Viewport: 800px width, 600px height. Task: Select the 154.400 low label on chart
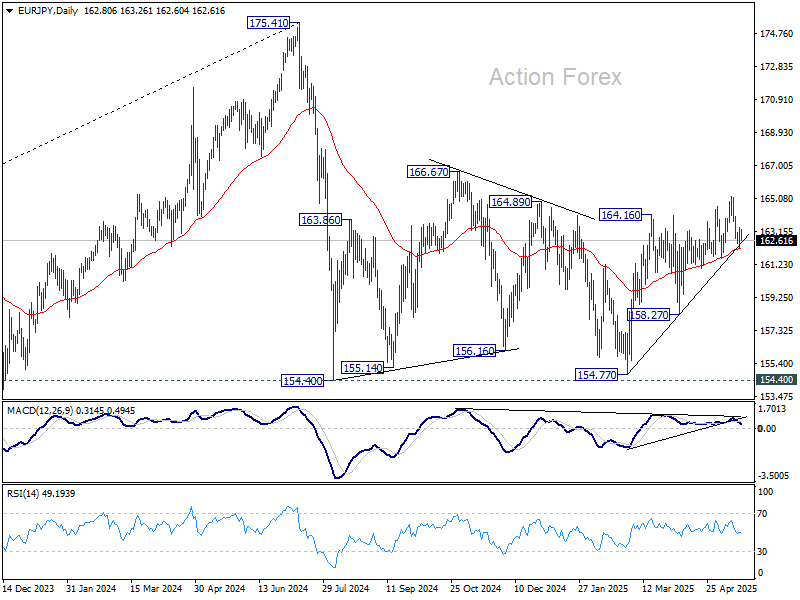click(303, 381)
